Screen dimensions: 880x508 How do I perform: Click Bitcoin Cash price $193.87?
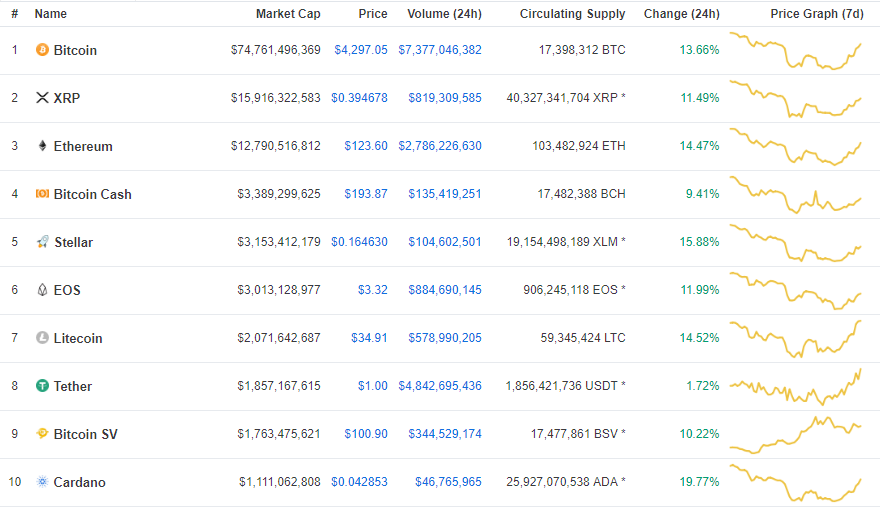[366, 194]
